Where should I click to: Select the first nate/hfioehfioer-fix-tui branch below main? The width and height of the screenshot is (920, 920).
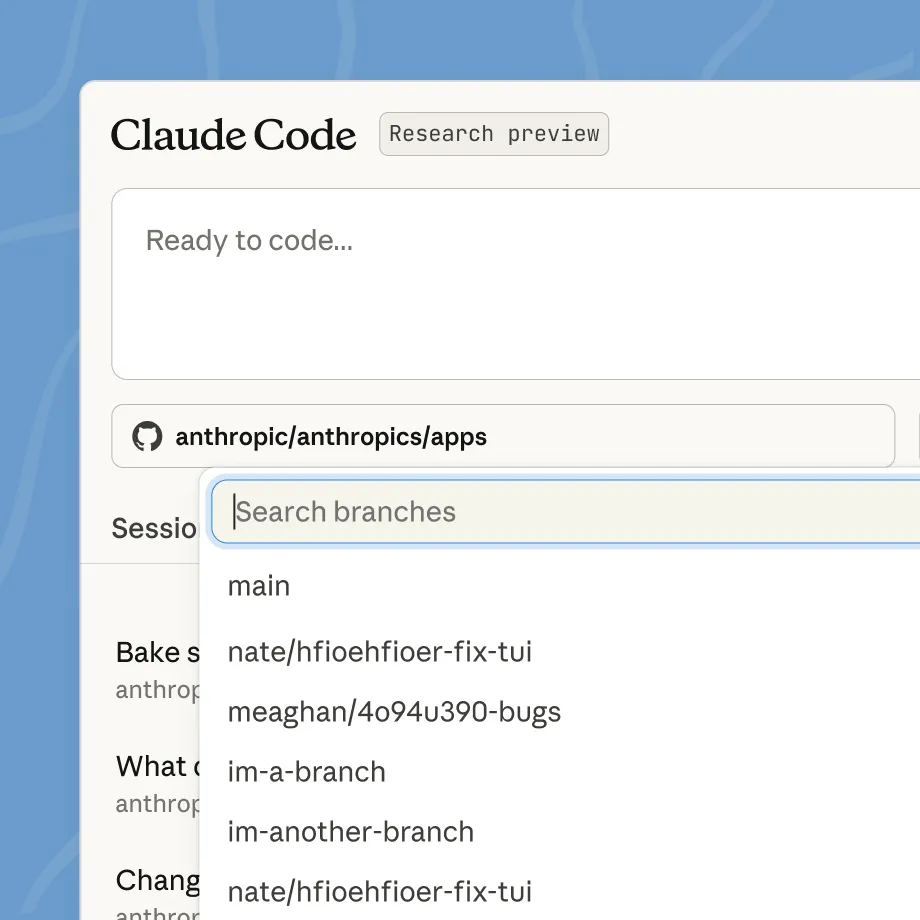click(380, 652)
